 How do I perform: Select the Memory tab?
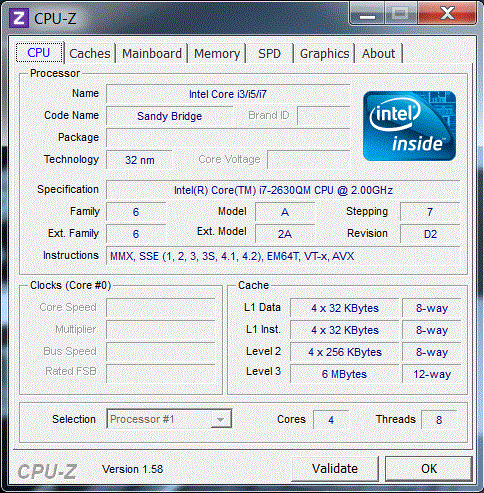(x=217, y=53)
